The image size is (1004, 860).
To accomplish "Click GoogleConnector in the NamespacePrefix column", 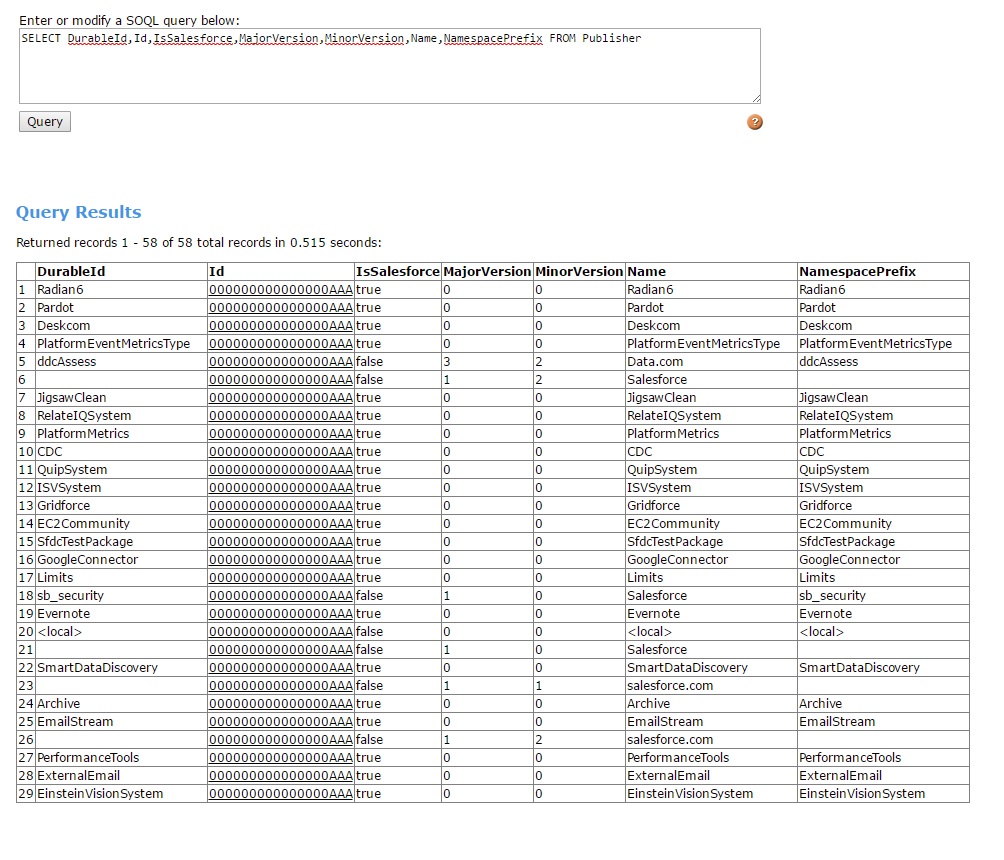I will coord(850,559).
